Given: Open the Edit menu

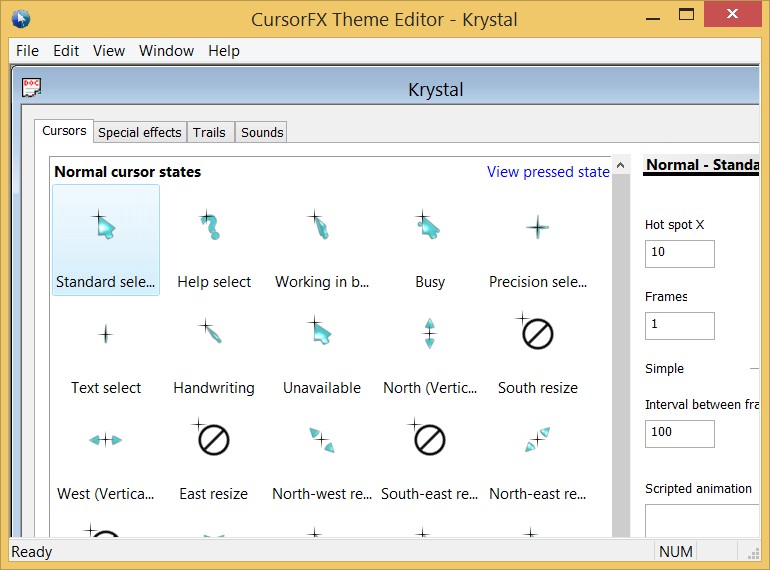Looking at the screenshot, I should click(66, 51).
